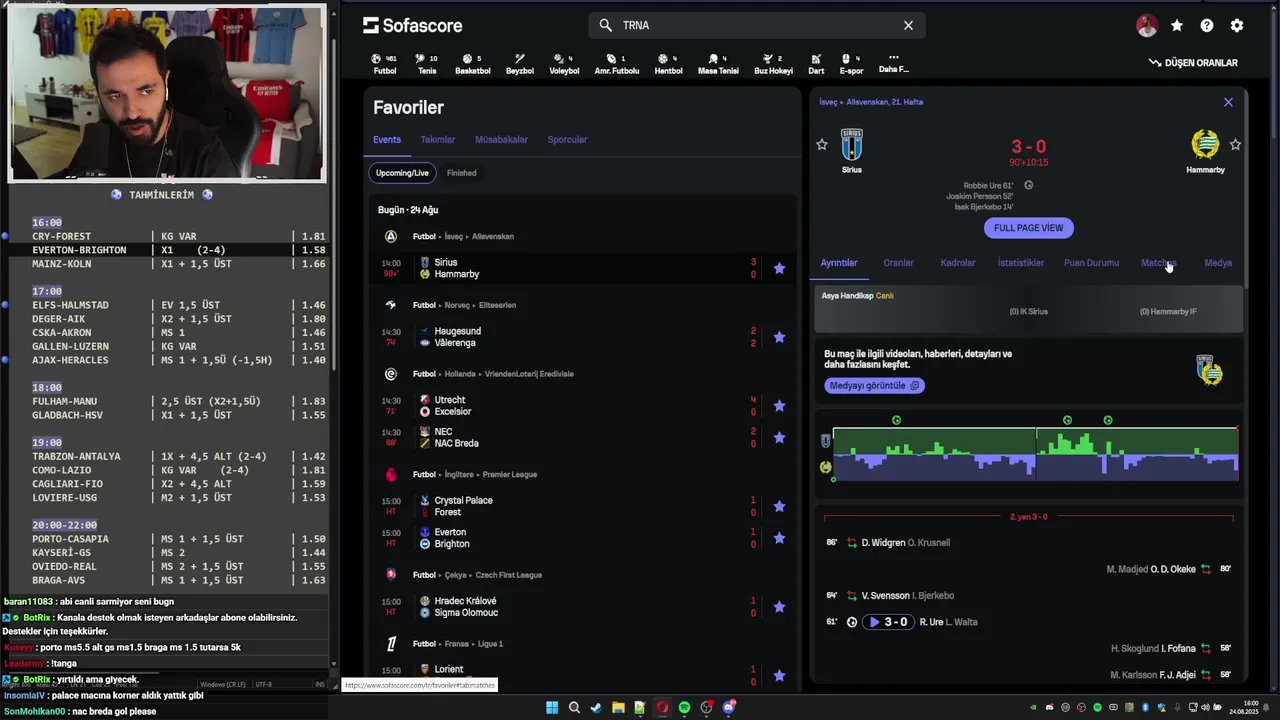The width and height of the screenshot is (1280, 720).
Task: Open taskbar Search icon
Action: 574,708
